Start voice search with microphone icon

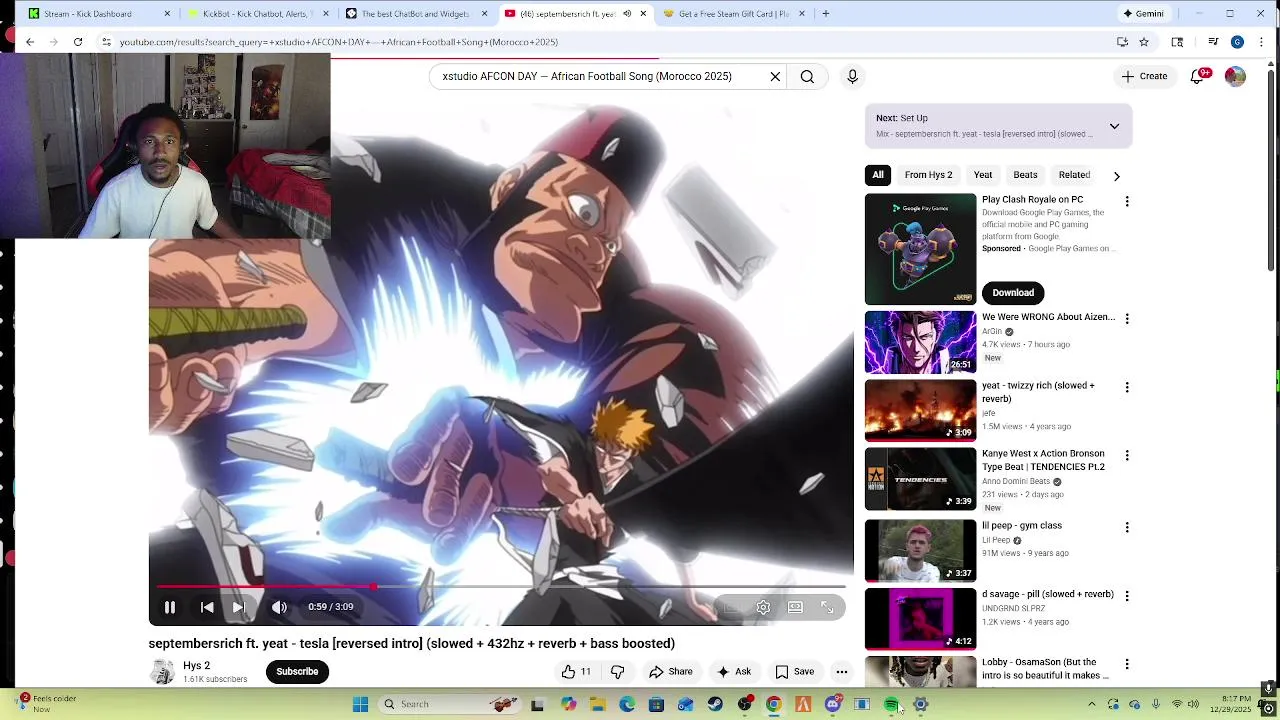852,76
